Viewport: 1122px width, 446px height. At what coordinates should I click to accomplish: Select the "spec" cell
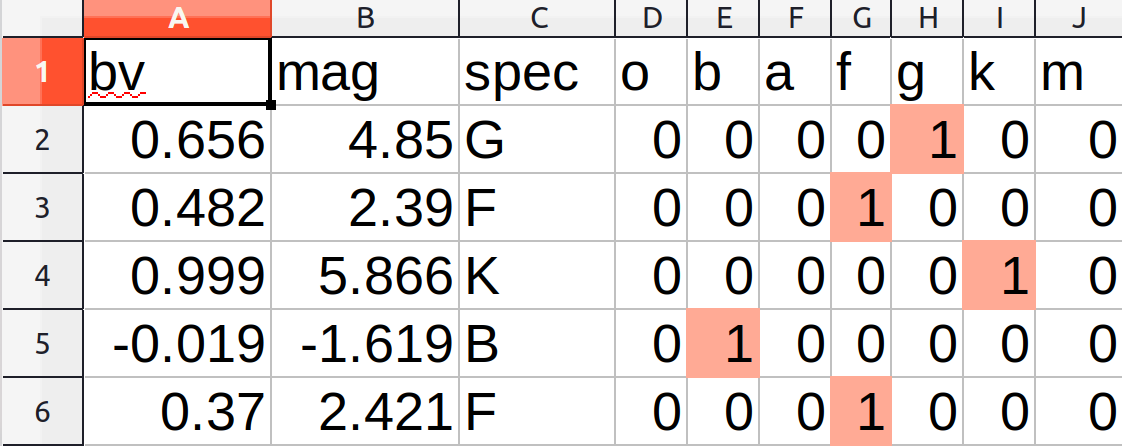tap(539, 72)
